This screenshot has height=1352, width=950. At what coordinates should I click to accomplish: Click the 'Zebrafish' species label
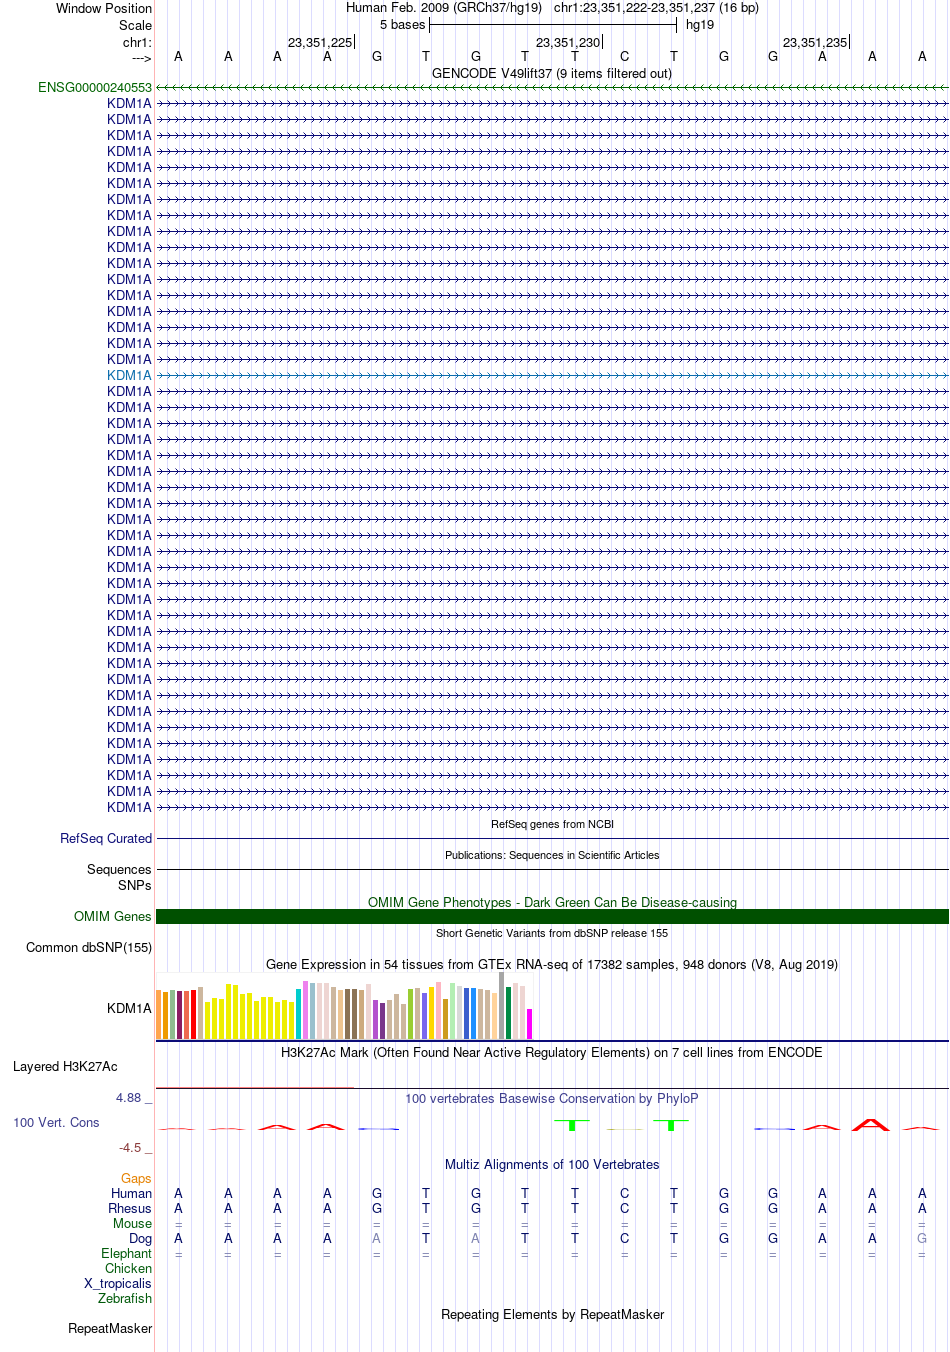125,1299
